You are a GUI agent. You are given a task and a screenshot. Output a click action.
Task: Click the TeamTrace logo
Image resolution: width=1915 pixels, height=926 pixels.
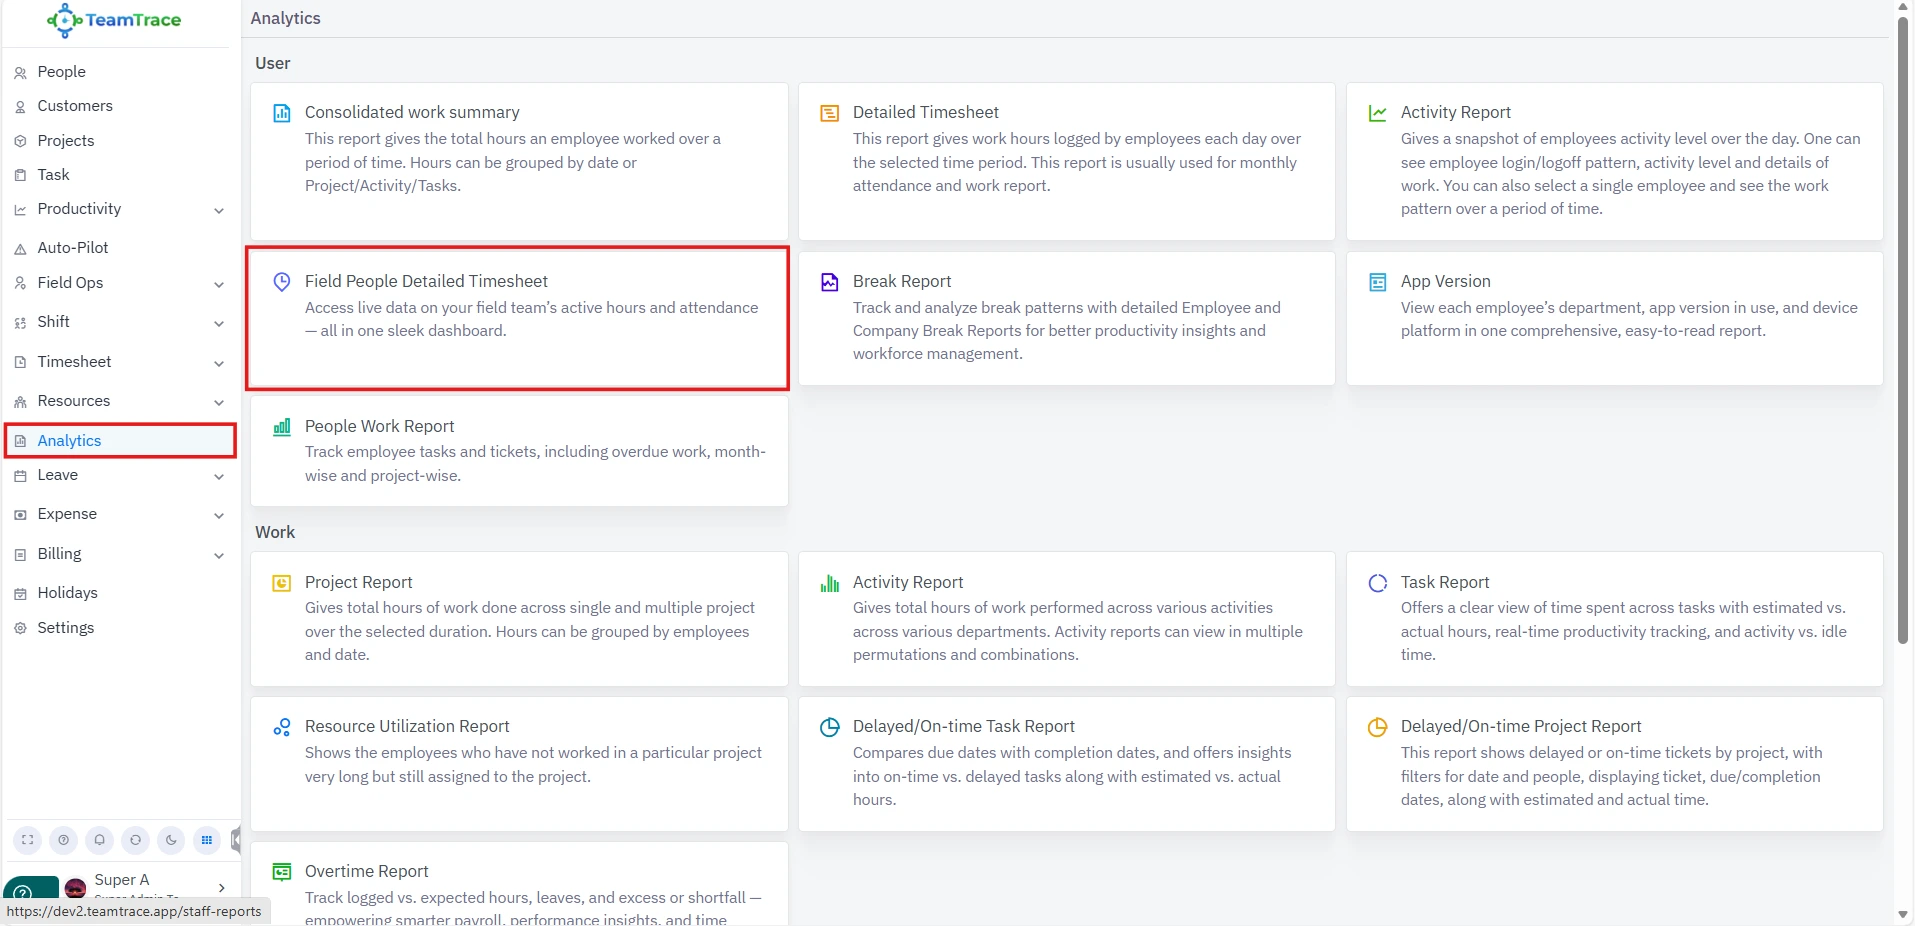tap(115, 20)
